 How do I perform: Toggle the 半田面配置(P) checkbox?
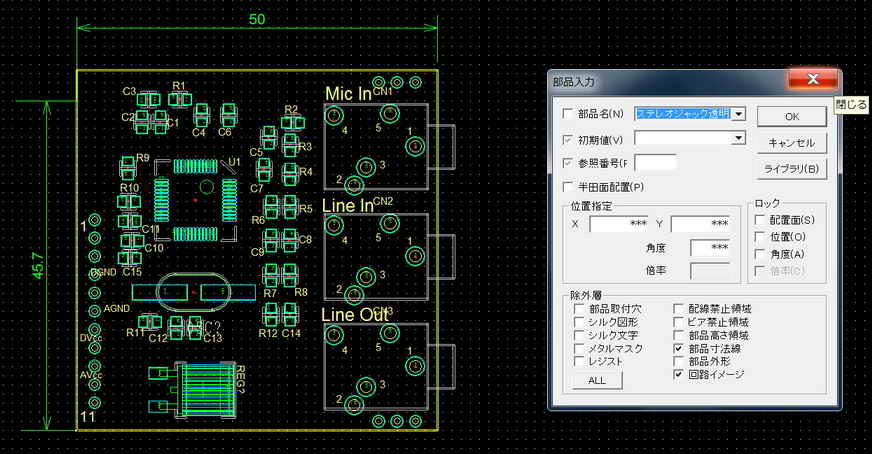tap(569, 187)
